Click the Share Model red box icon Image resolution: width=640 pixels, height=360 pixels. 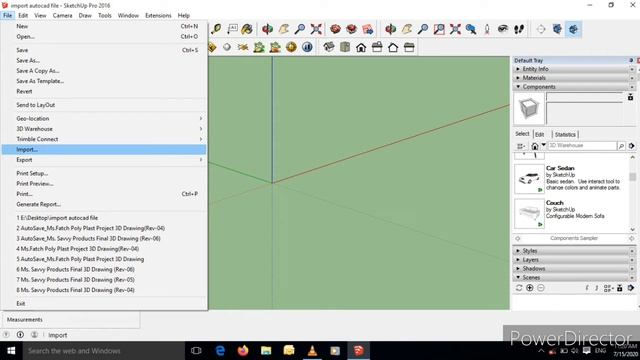pyautogui.click(x=351, y=29)
